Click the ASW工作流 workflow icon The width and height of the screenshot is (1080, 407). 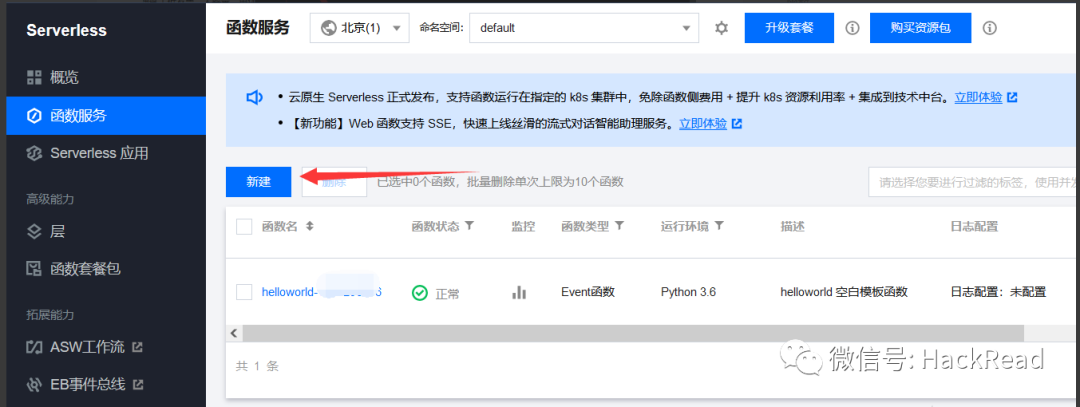coord(34,346)
